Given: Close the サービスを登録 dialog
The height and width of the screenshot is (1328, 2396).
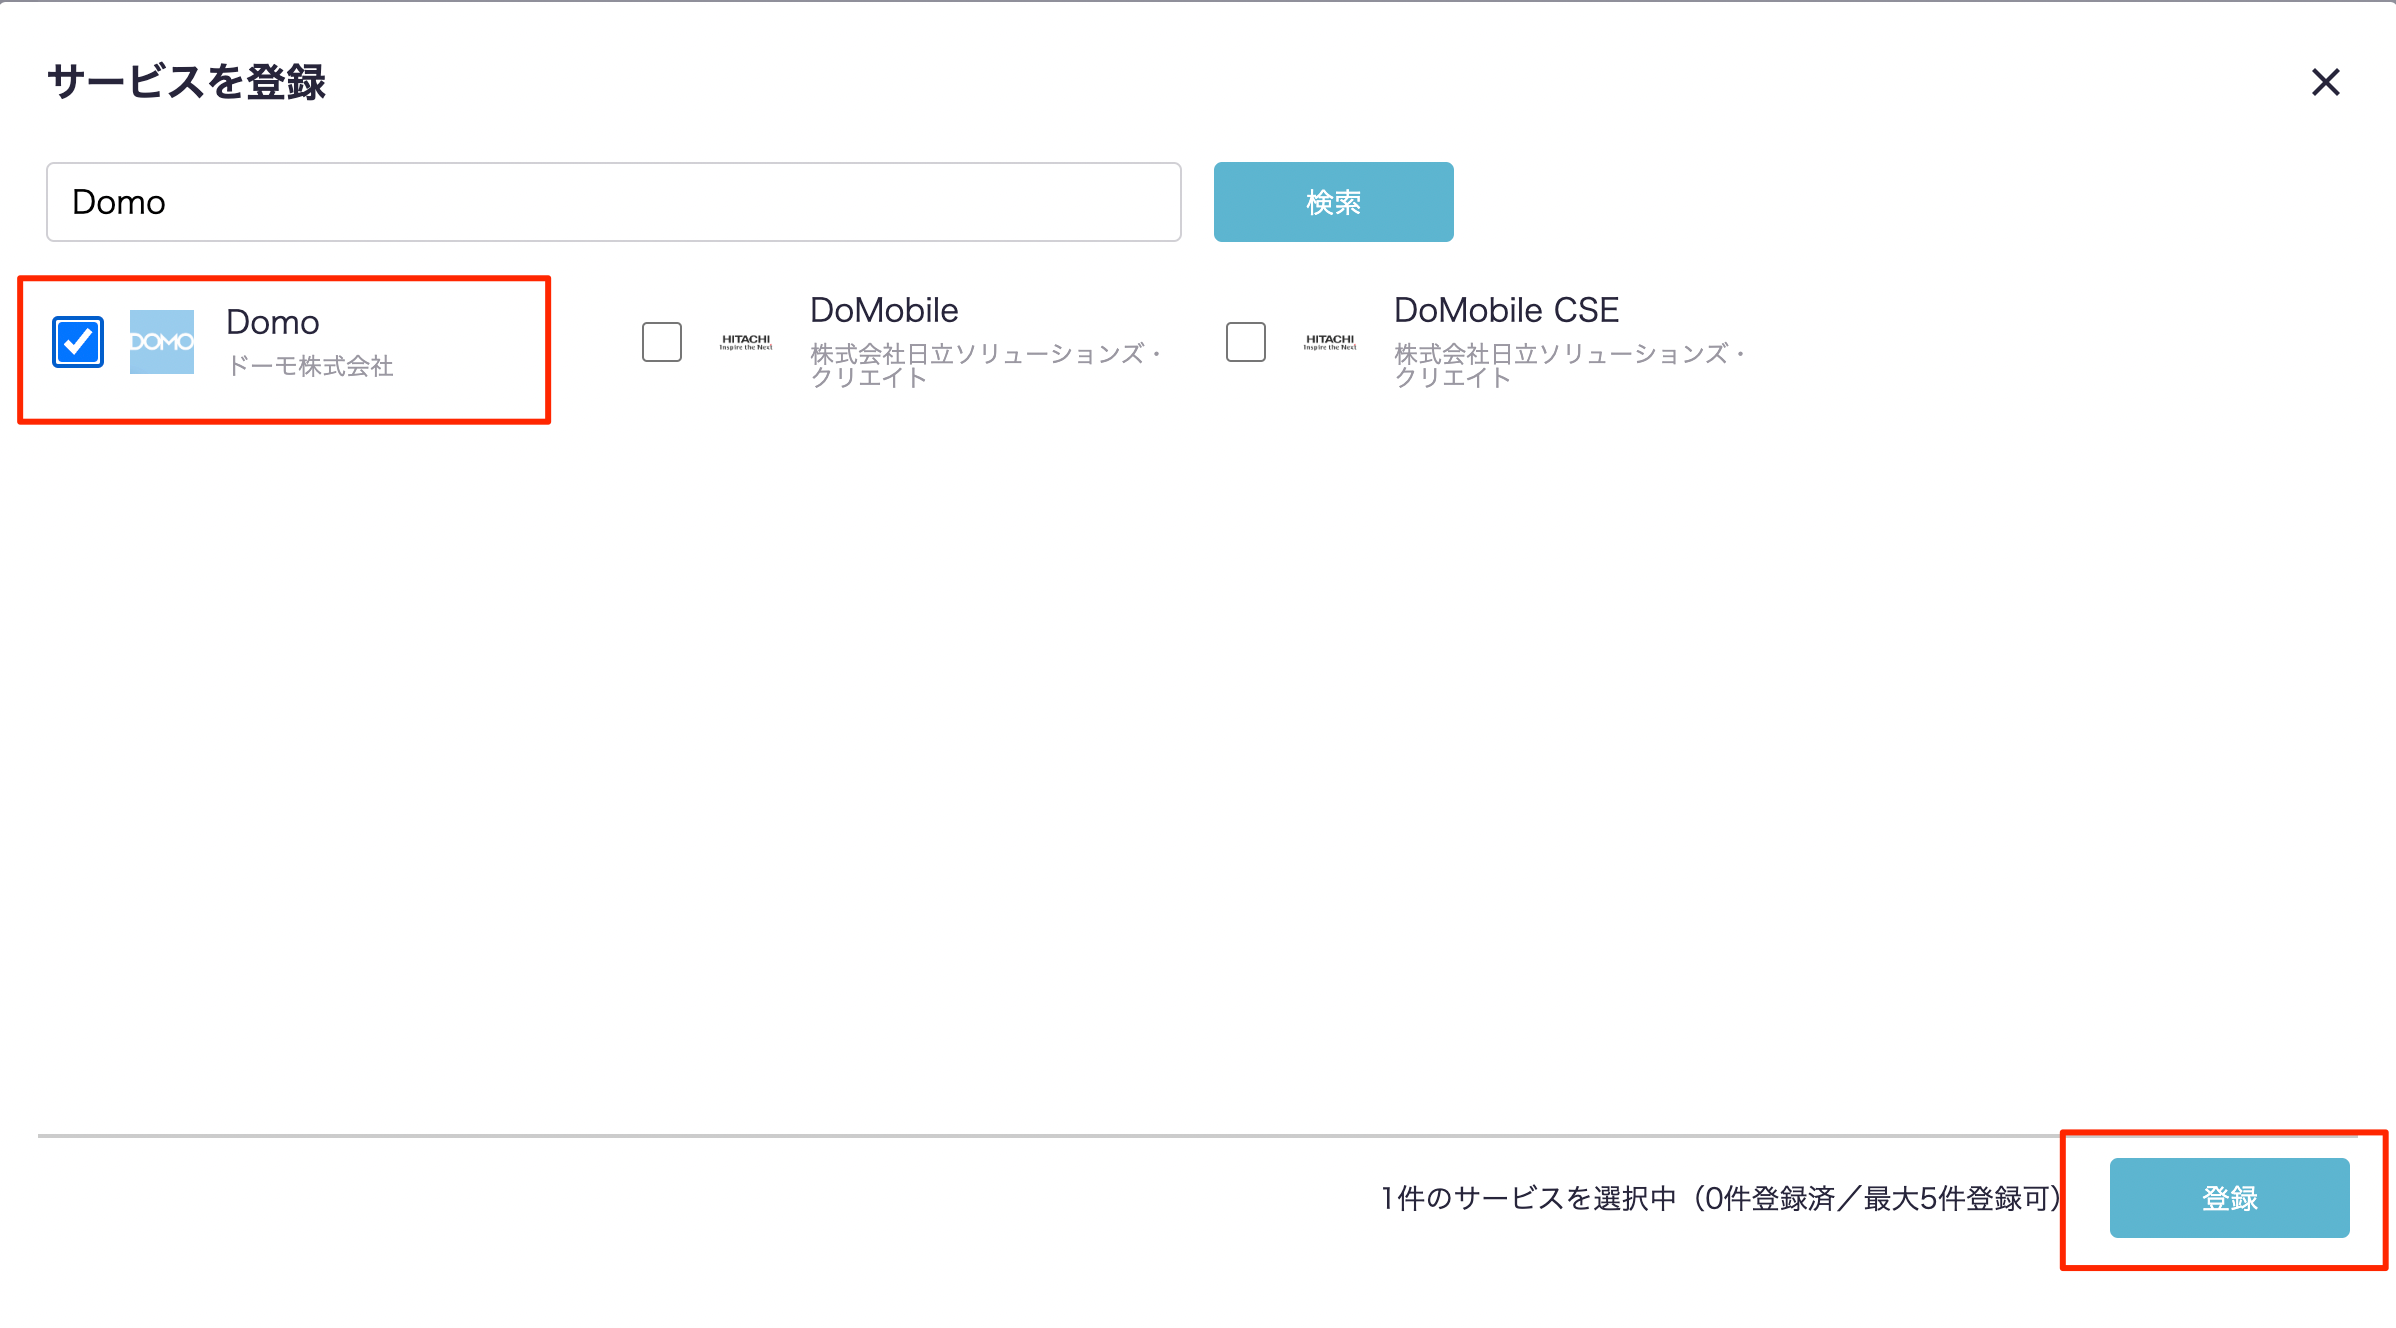Looking at the screenshot, I should click(x=2326, y=82).
